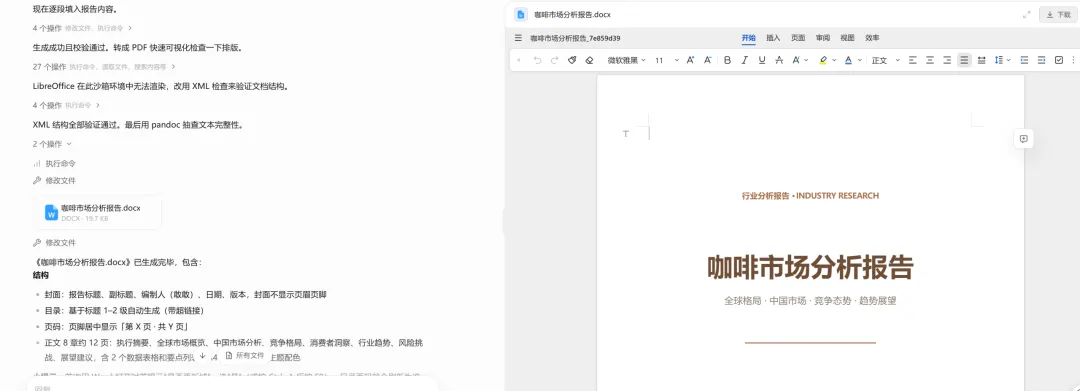Click the down arrow scroll-to-bottom button
This screenshot has width=1080, height=391.
click(x=202, y=356)
